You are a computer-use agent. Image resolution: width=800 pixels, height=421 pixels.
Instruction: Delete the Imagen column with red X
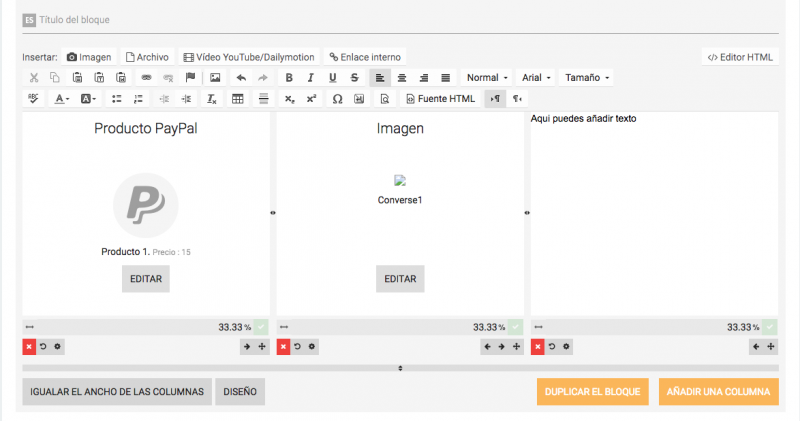coord(283,346)
